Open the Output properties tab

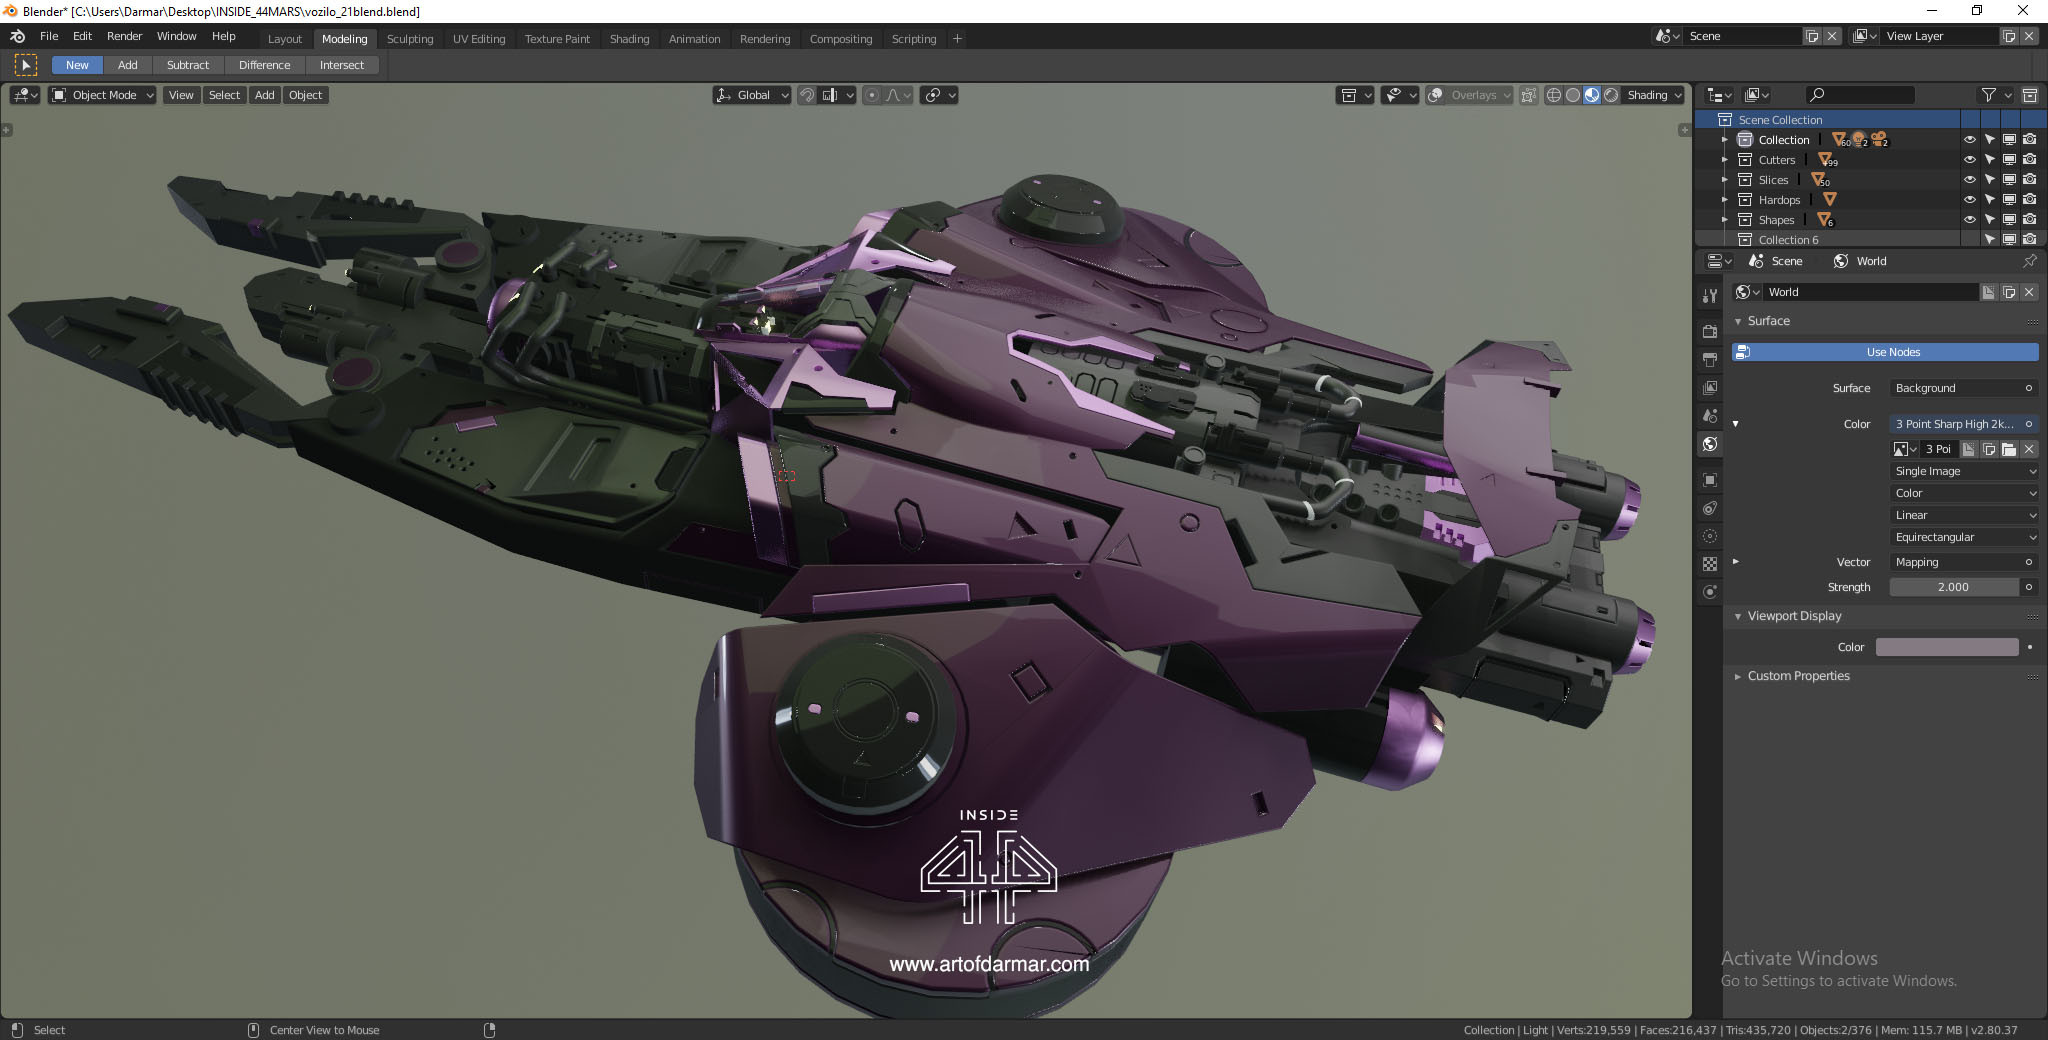point(1710,359)
